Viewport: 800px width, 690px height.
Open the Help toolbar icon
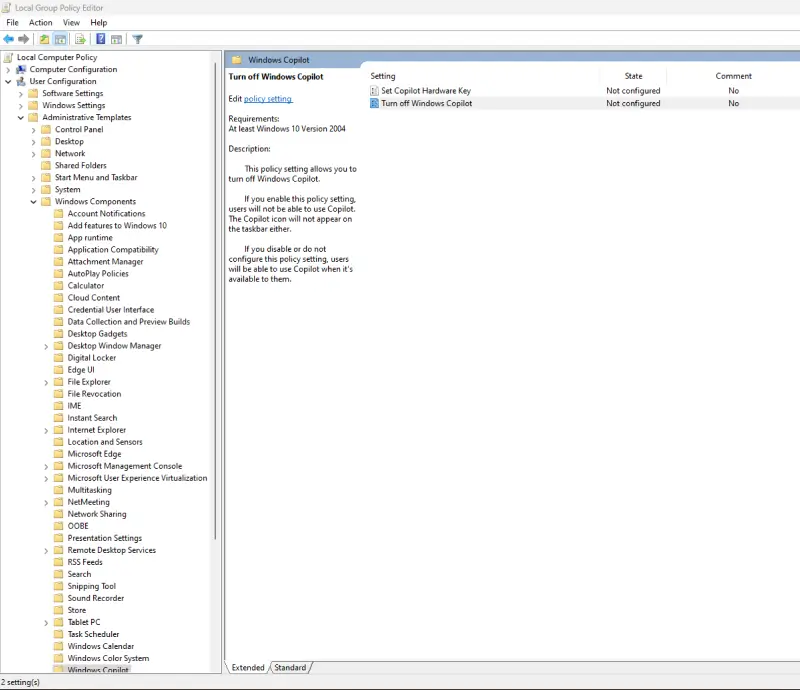[x=99, y=39]
